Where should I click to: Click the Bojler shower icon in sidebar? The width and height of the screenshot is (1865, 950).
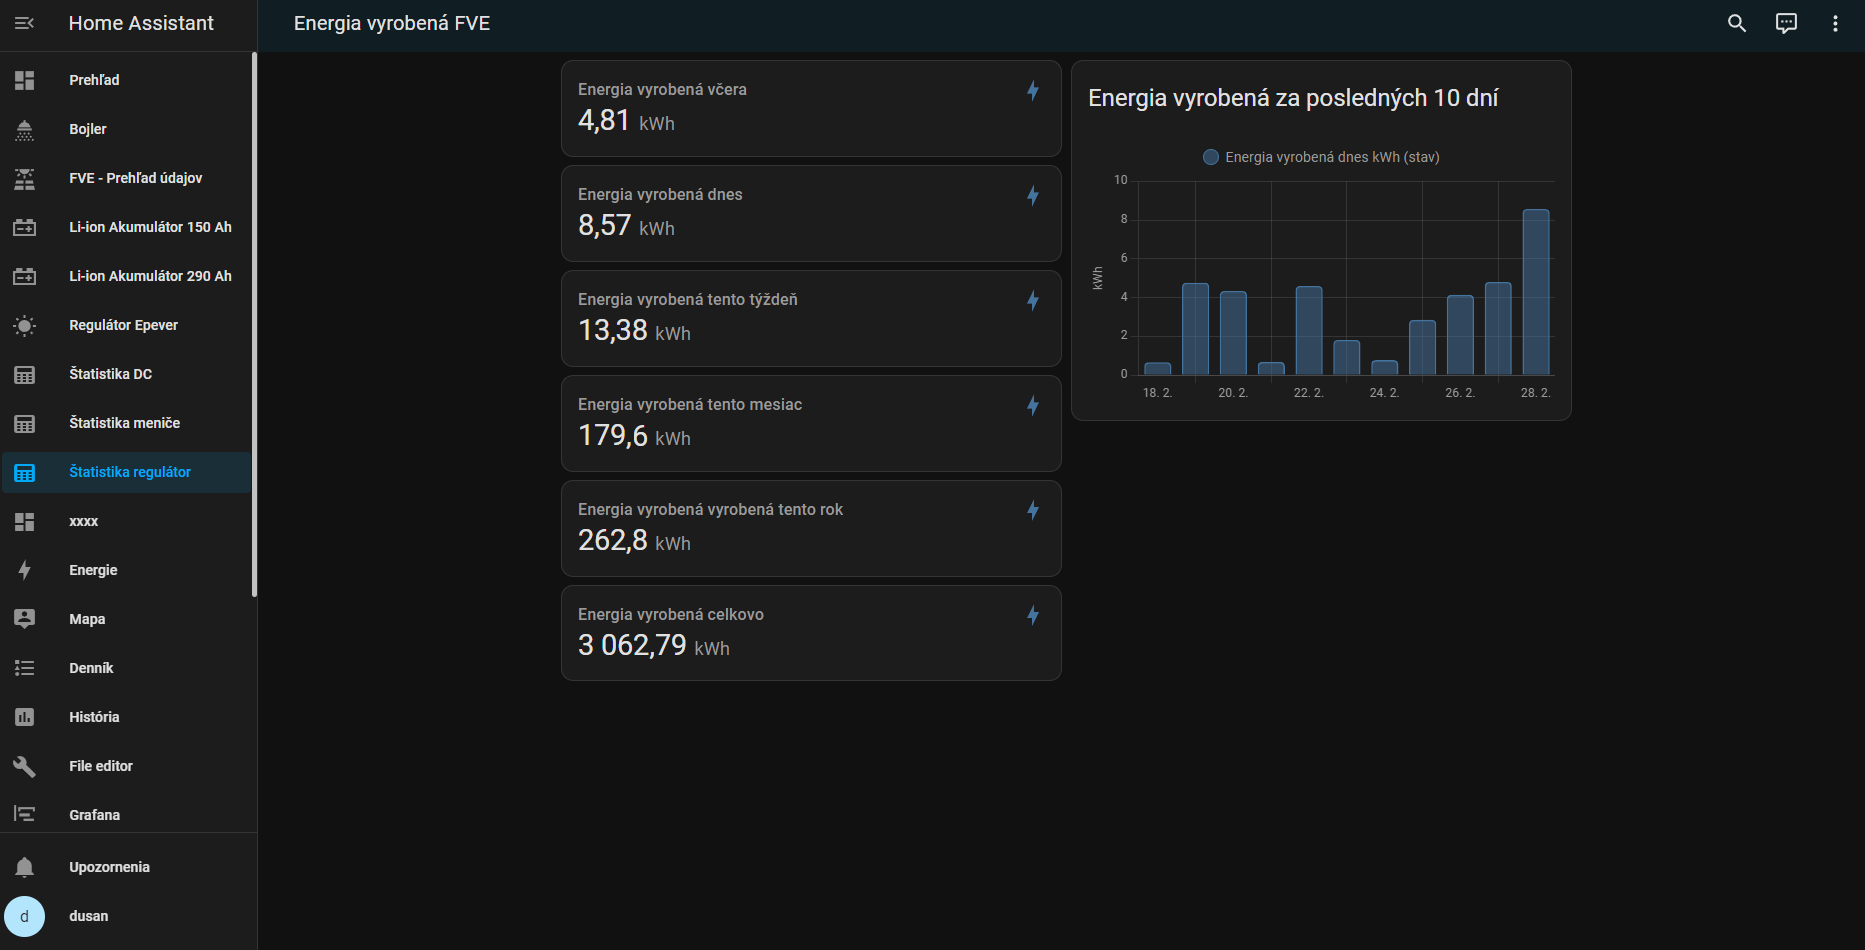point(25,129)
